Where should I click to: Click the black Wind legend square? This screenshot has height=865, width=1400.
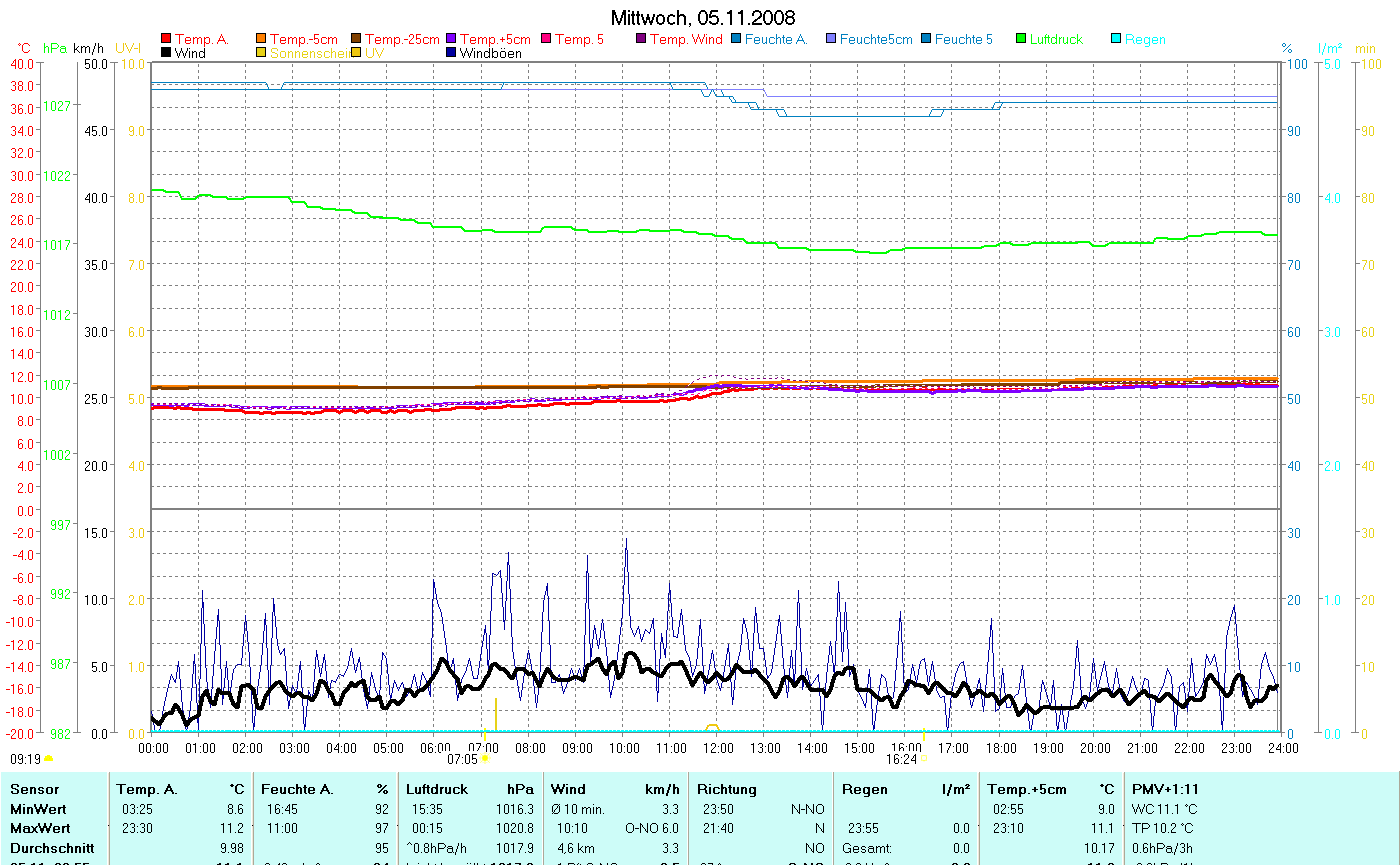click(166, 53)
